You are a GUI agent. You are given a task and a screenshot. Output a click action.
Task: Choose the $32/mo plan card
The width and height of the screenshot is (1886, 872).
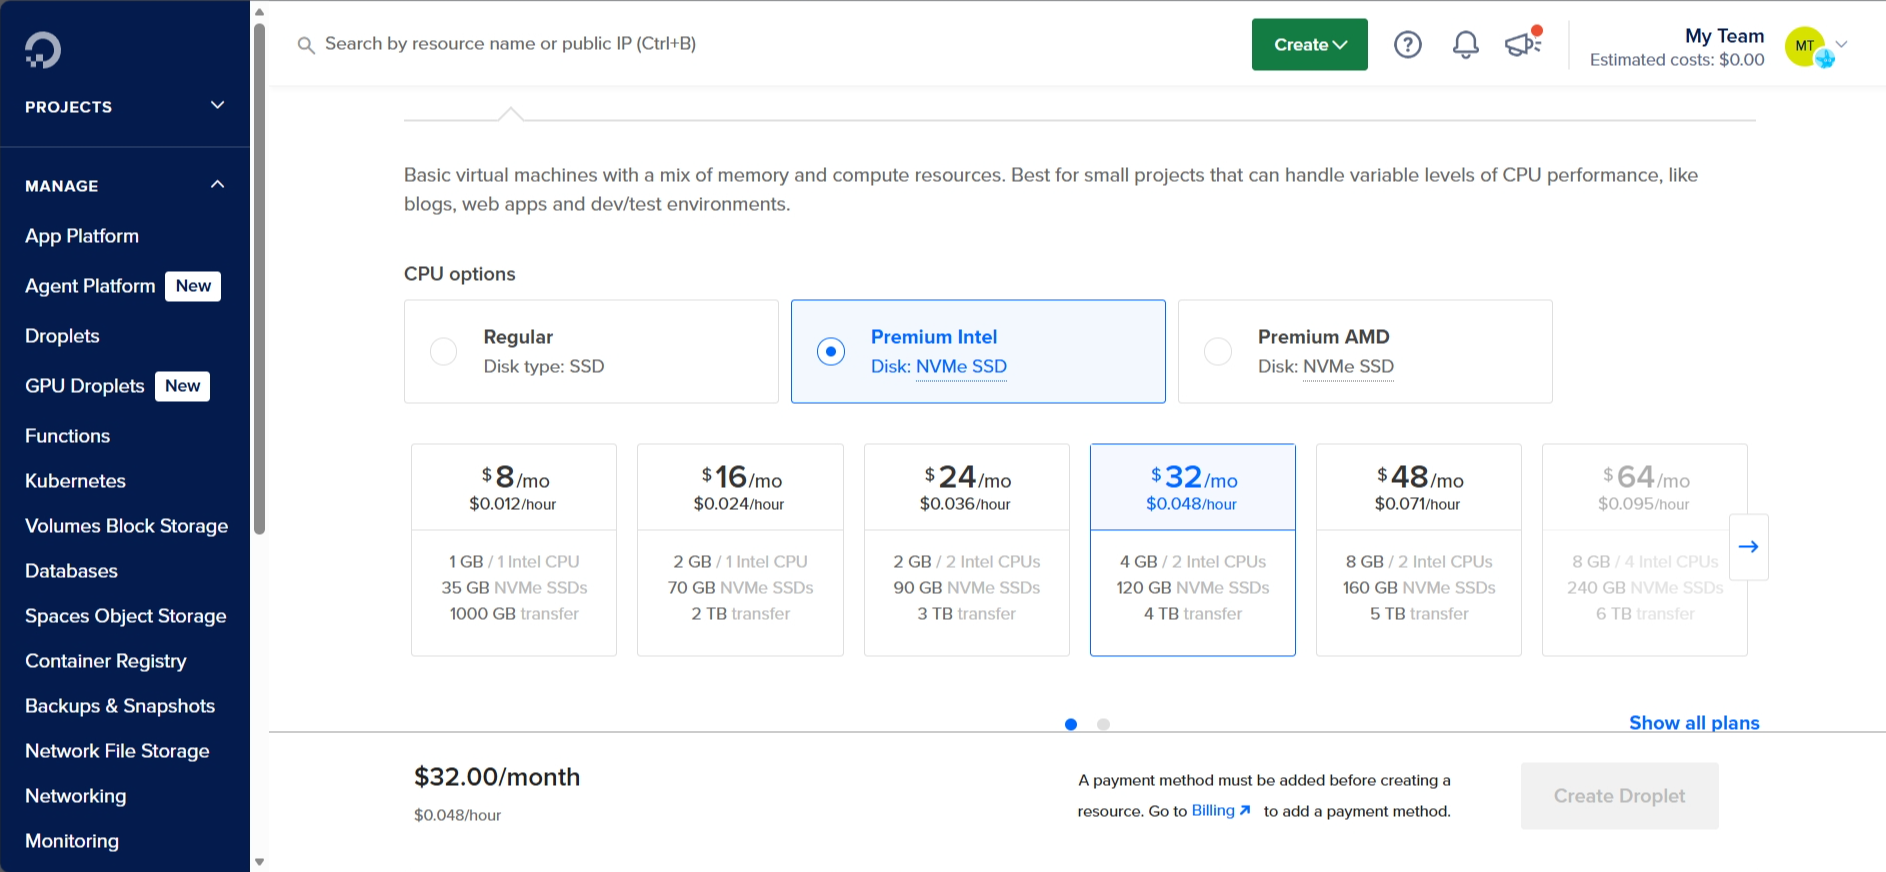[x=1193, y=550]
